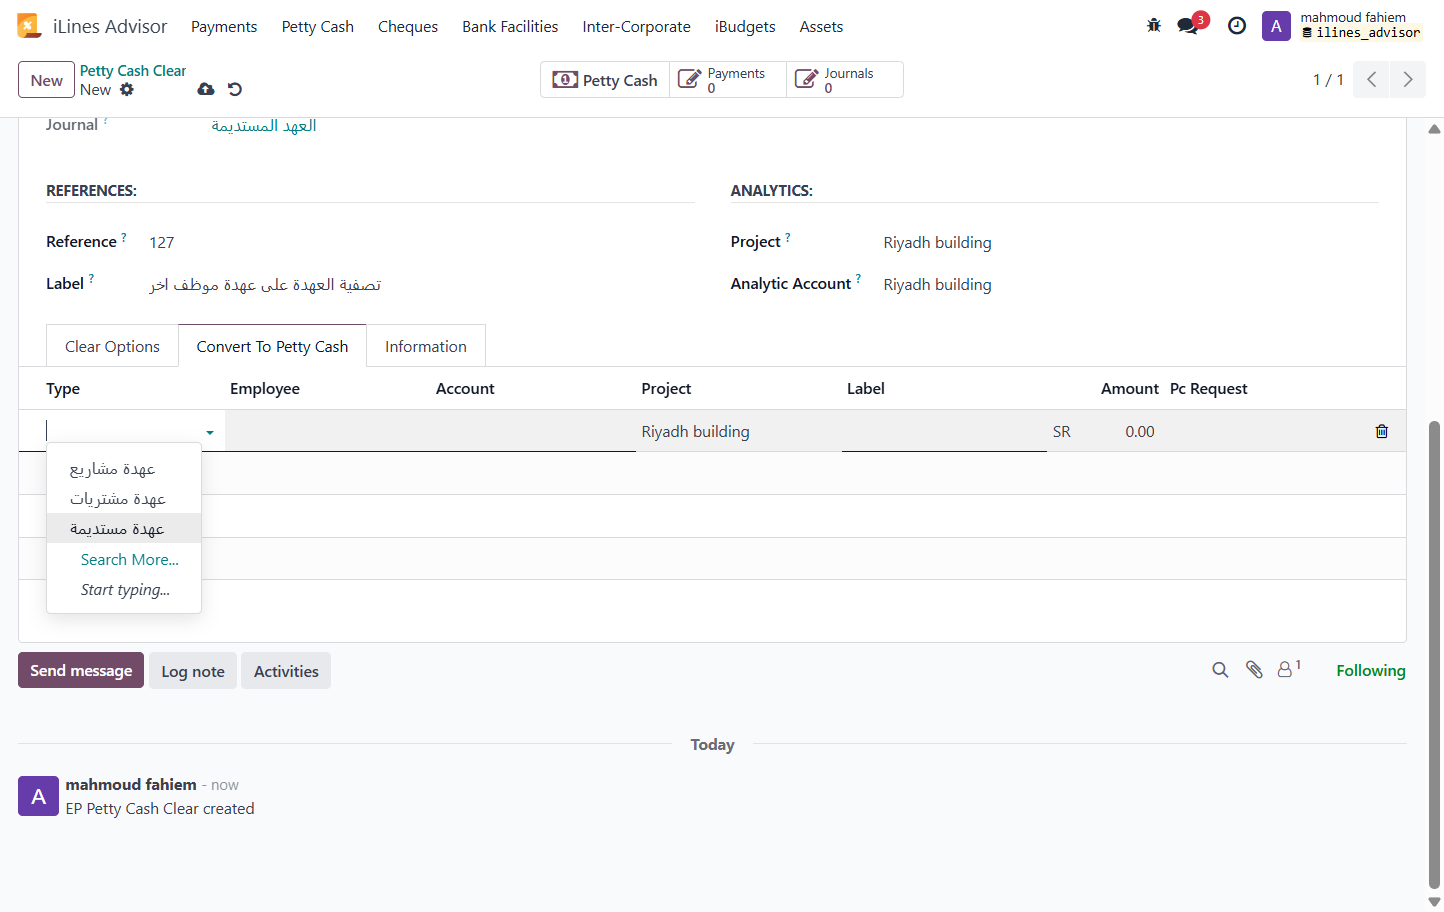This screenshot has height=912, width=1444.
Task: Open the Petty Cash Clear breadcrumb link
Action: [133, 70]
